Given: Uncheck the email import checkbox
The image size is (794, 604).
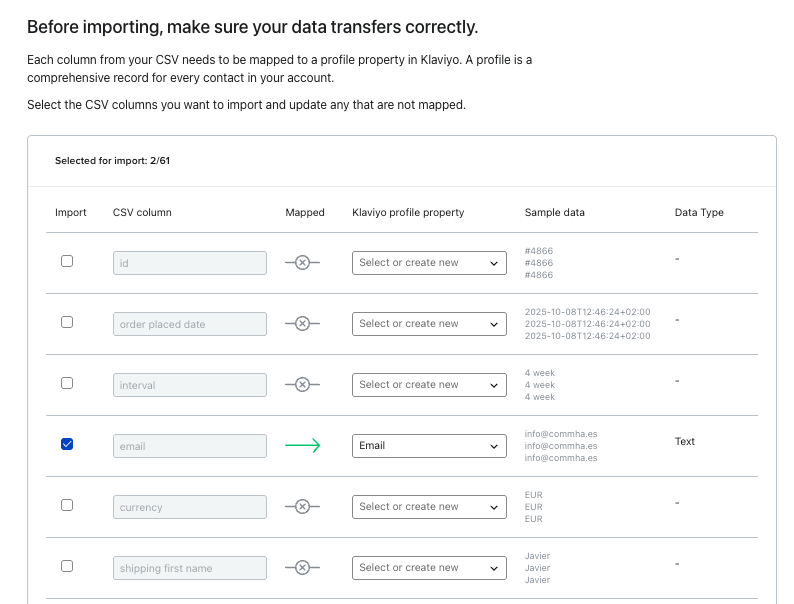Looking at the screenshot, I should coord(67,444).
